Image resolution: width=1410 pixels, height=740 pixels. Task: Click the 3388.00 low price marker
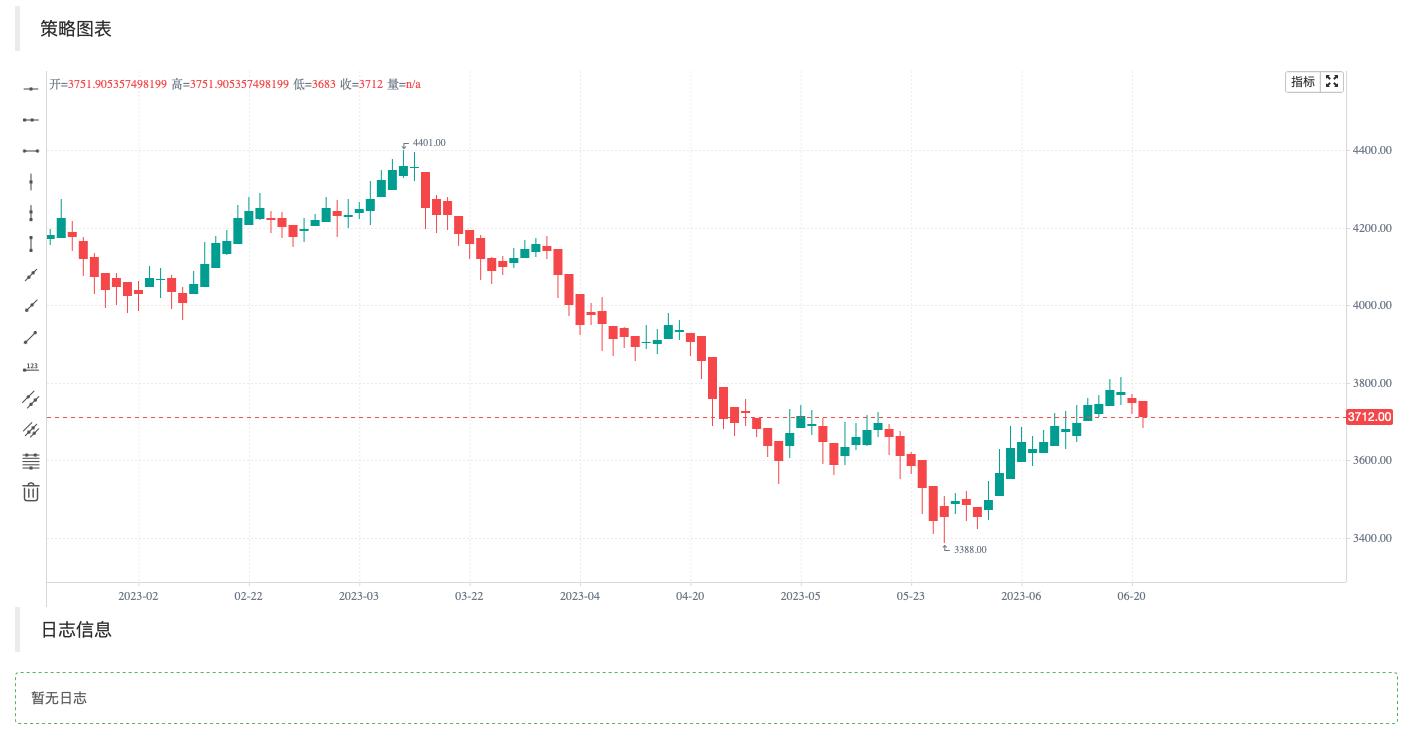point(969,550)
